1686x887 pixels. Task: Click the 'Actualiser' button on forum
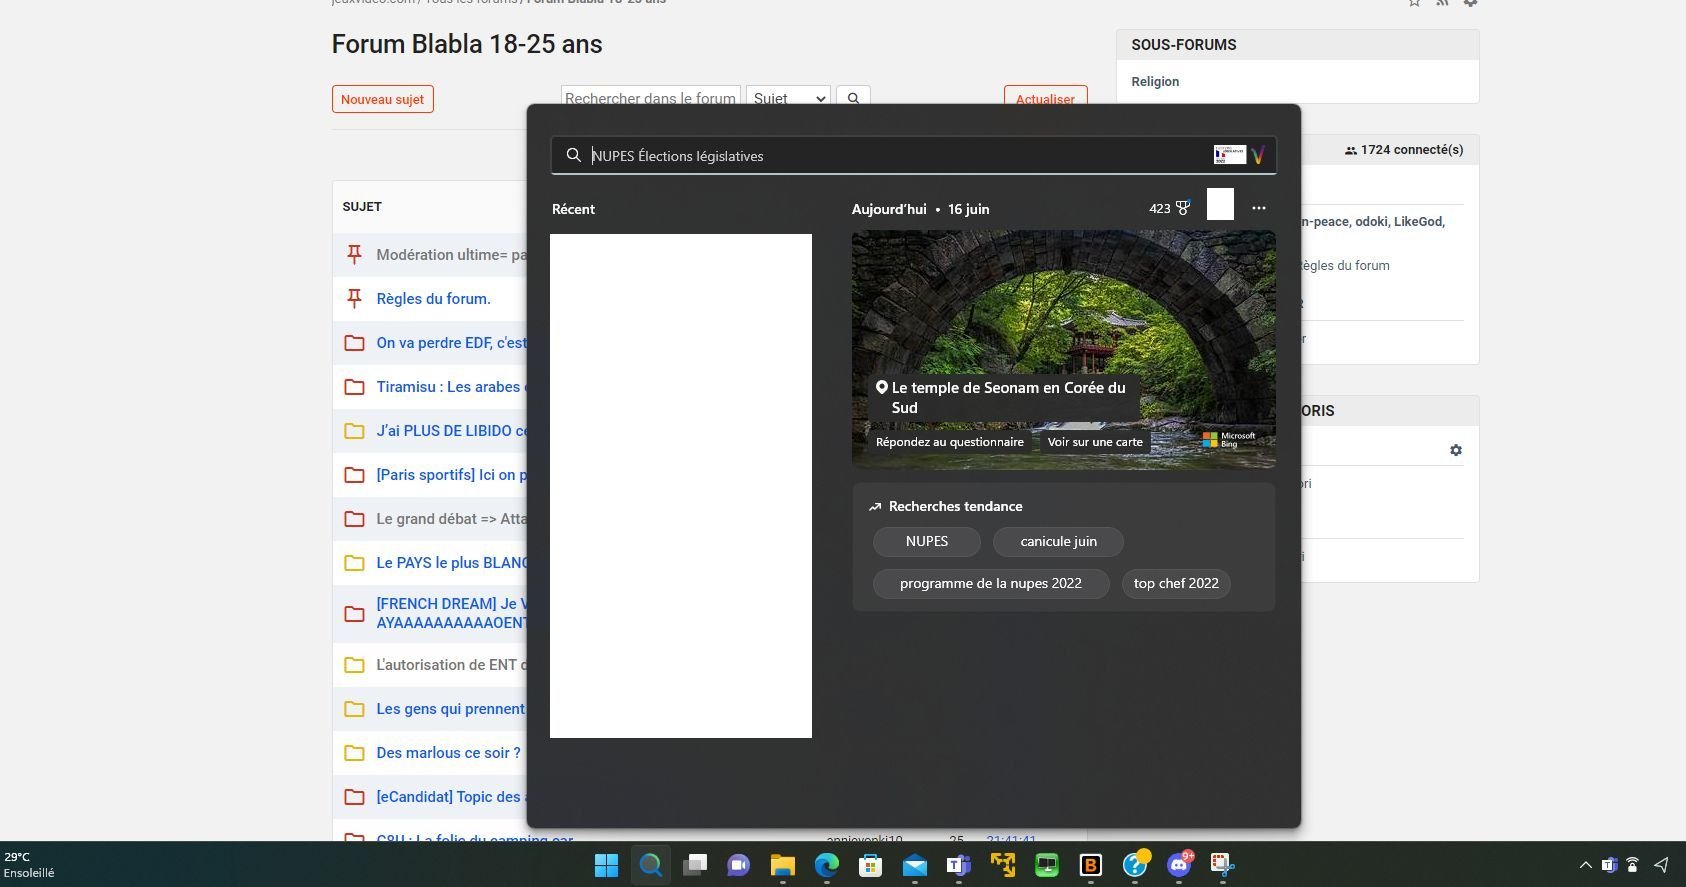tap(1045, 98)
